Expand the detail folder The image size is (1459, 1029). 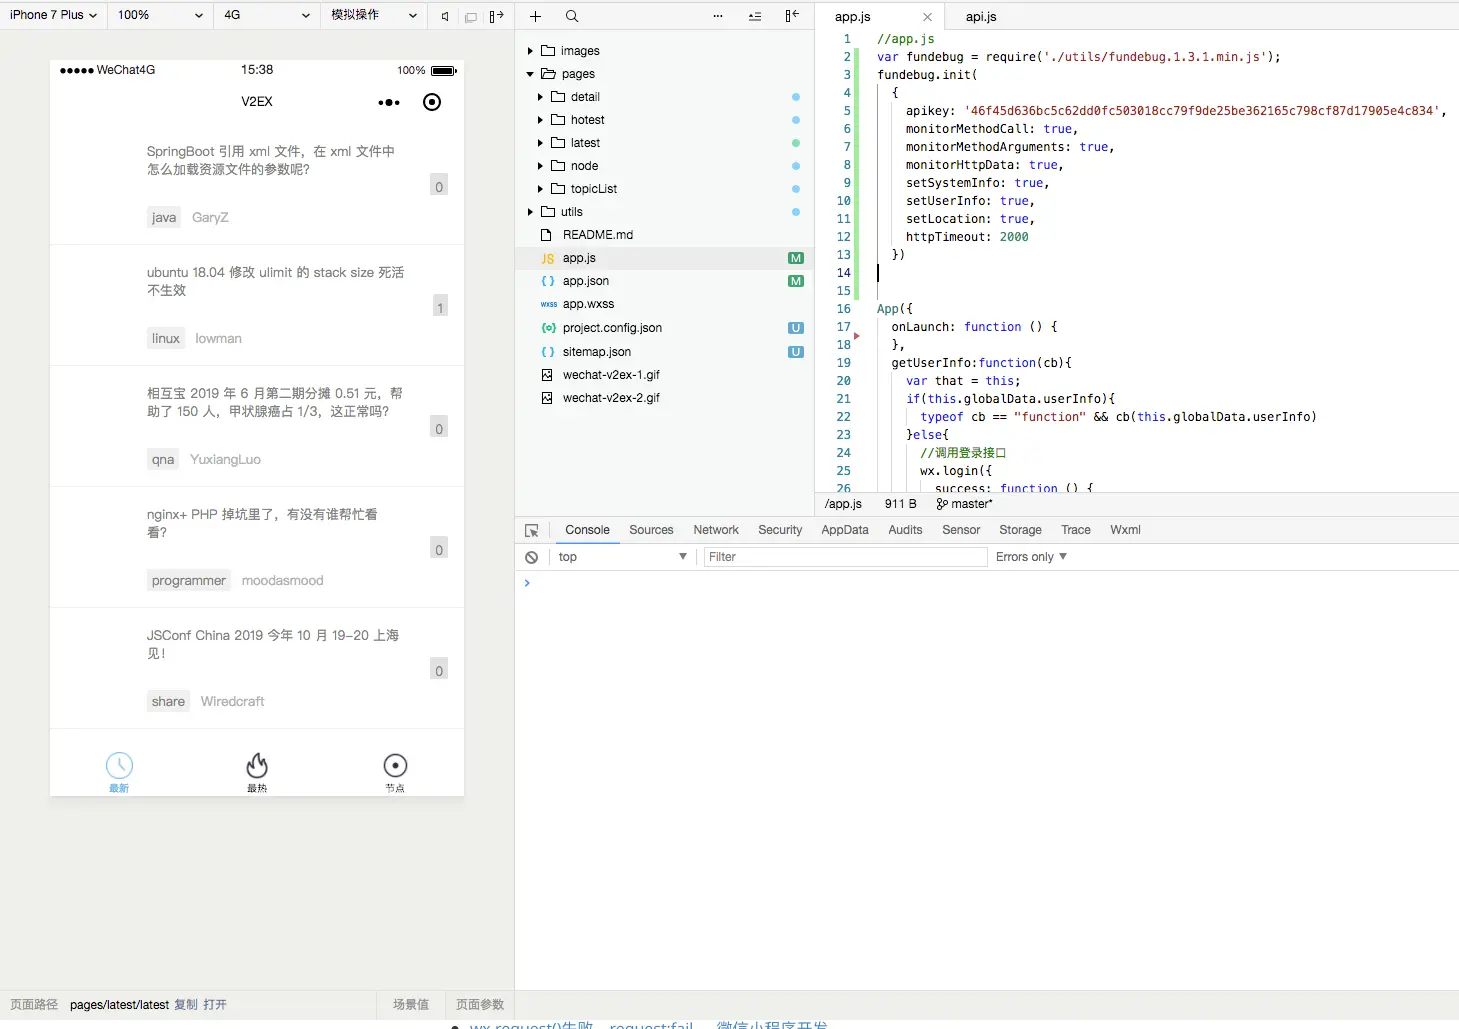pyautogui.click(x=541, y=97)
